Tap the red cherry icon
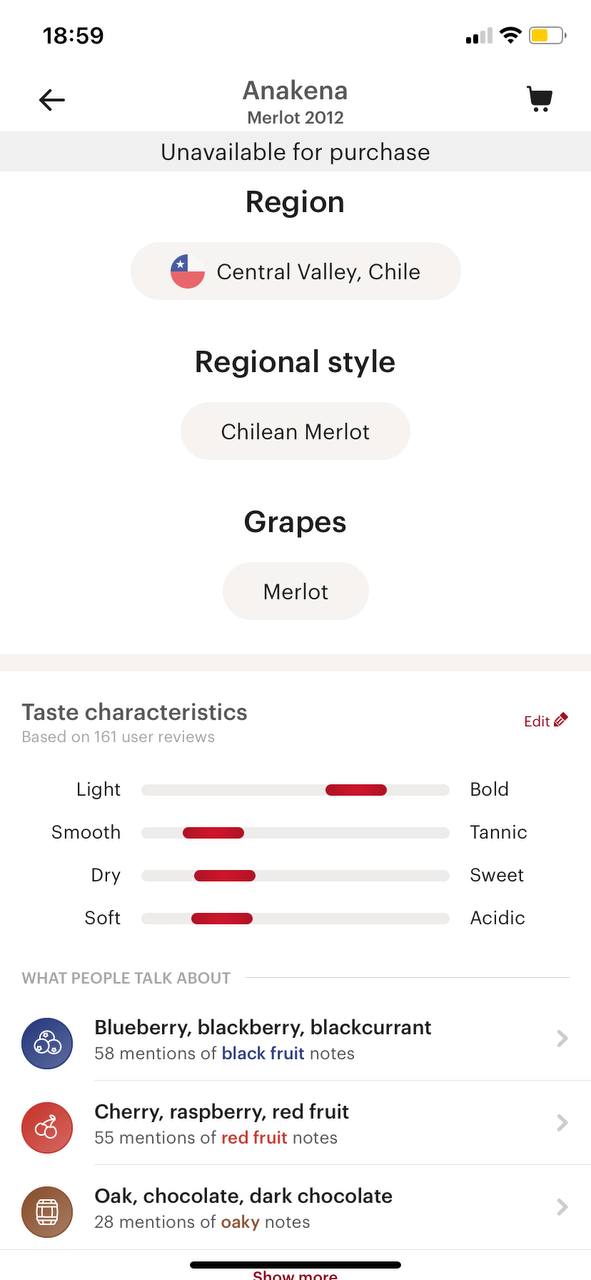The height and width of the screenshot is (1280, 591). (47, 1127)
